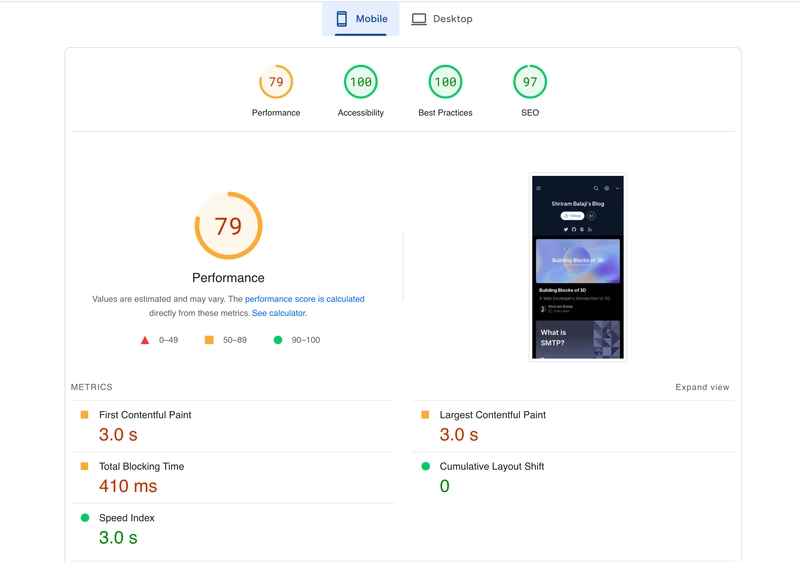Click the green circle 90–100 legend icon
Viewport: 800px width, 562px height.
coord(278,340)
